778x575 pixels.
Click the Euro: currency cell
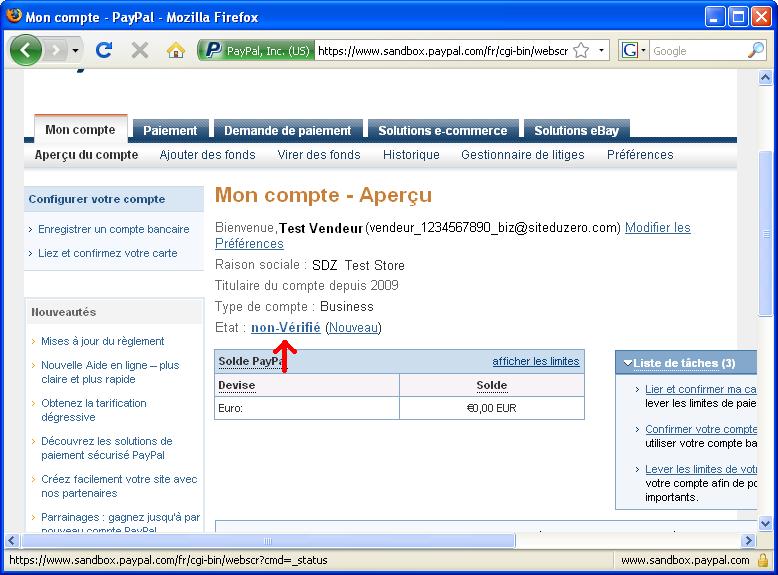click(x=307, y=408)
